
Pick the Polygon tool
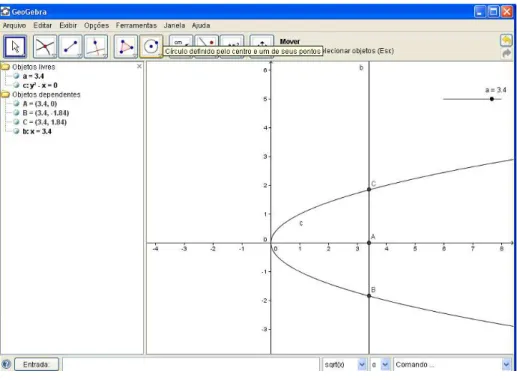click(x=126, y=47)
